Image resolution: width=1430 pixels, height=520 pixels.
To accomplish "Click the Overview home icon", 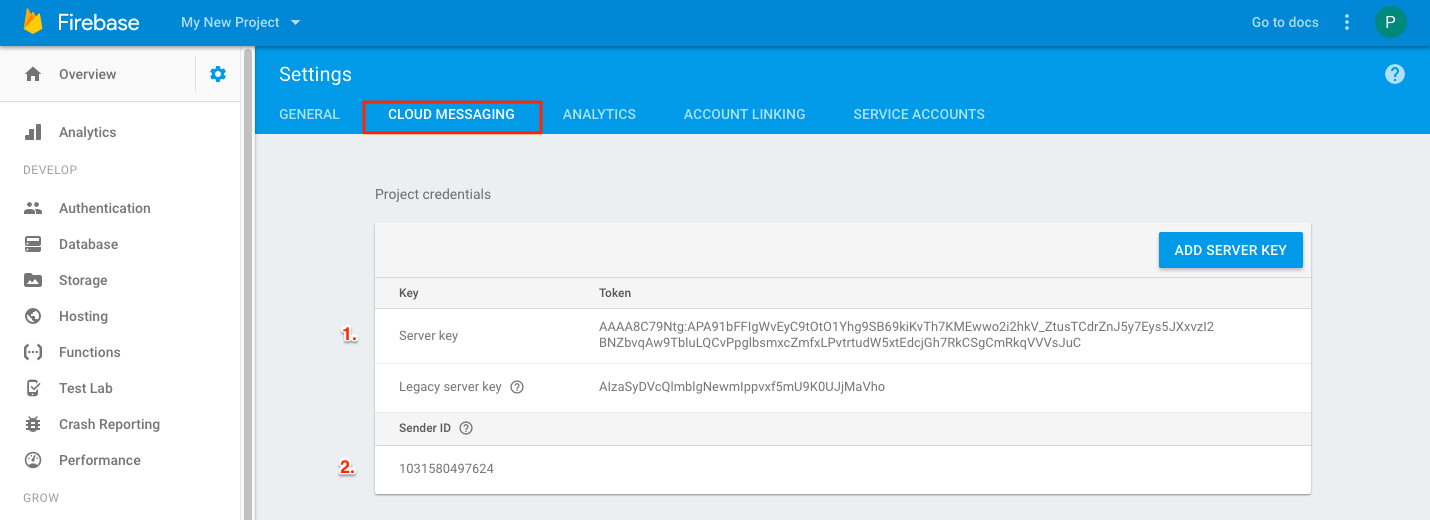I will click(x=33, y=74).
